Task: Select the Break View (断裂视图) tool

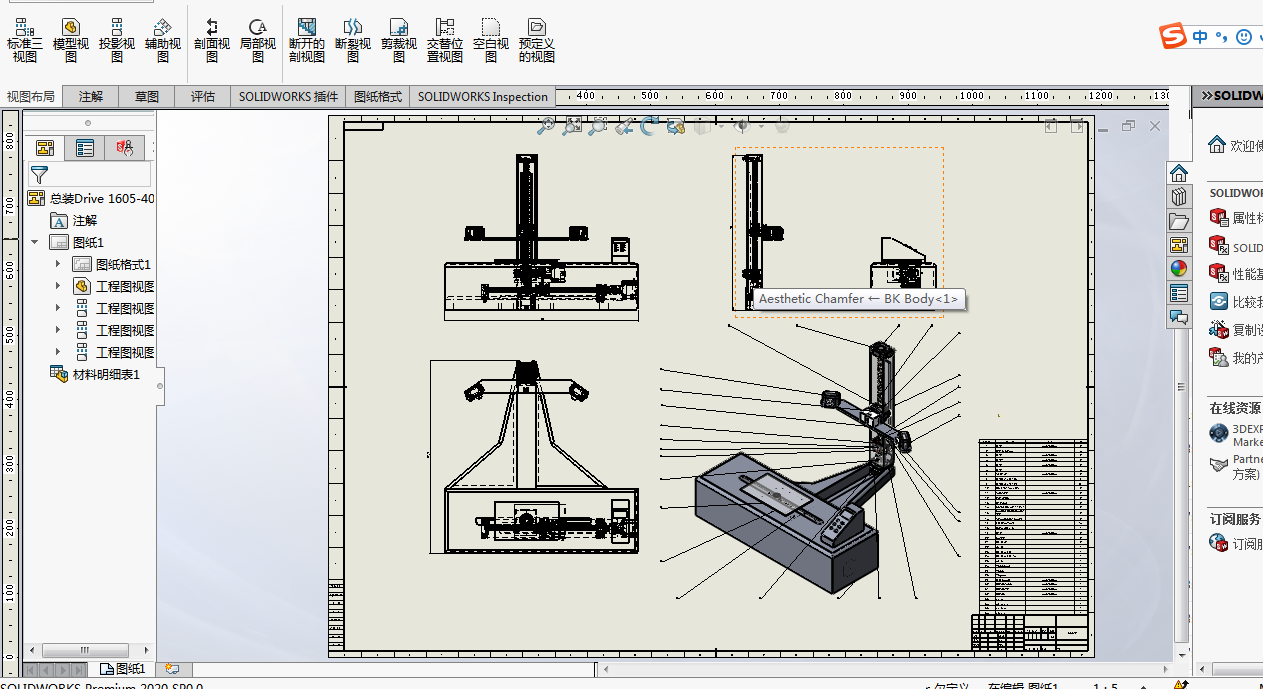Action: coord(353,40)
